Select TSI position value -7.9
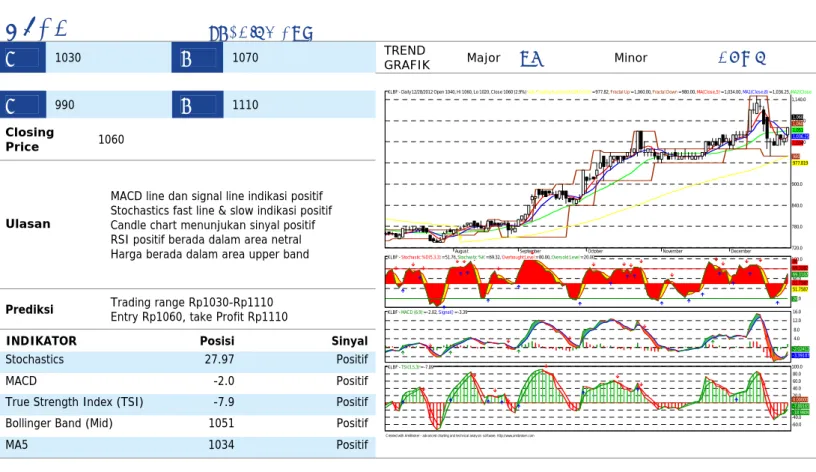The width and height of the screenshot is (816, 472). tap(224, 402)
